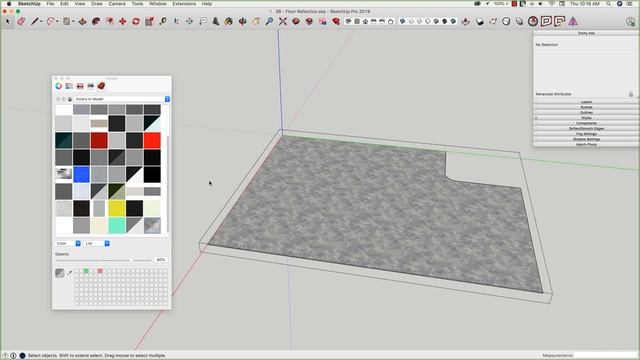
Task: Go forward in the Colors list
Action: pos(64,99)
